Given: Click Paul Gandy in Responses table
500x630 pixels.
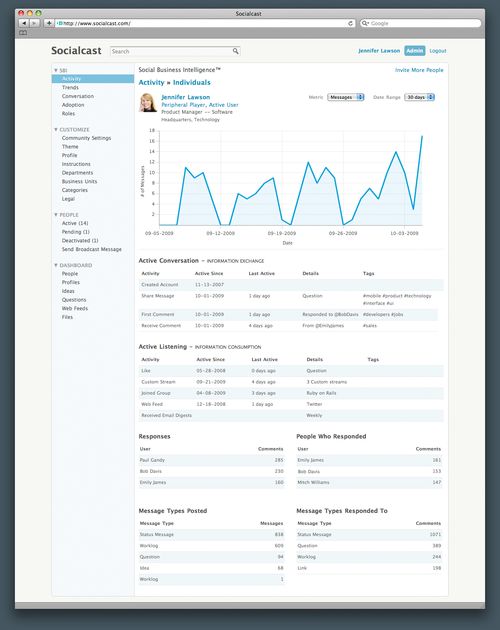Looking at the screenshot, I should (152, 460).
